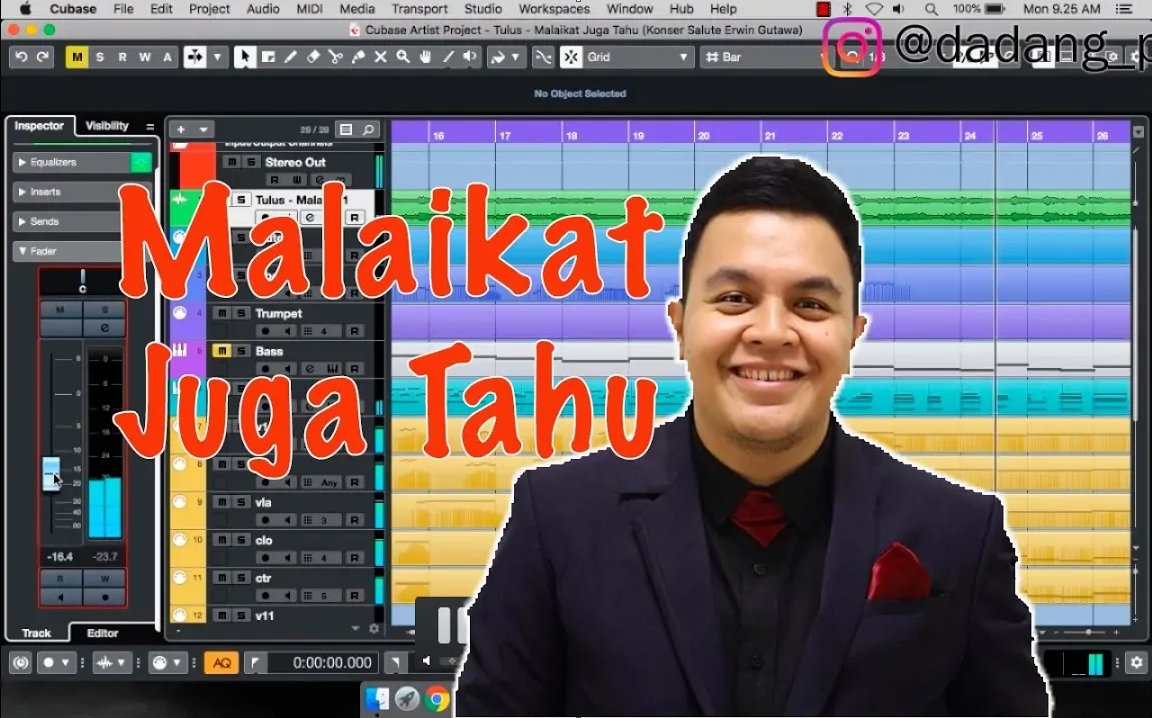The height and width of the screenshot is (718, 1152).
Task: Select the Glue tool
Action: (358, 57)
